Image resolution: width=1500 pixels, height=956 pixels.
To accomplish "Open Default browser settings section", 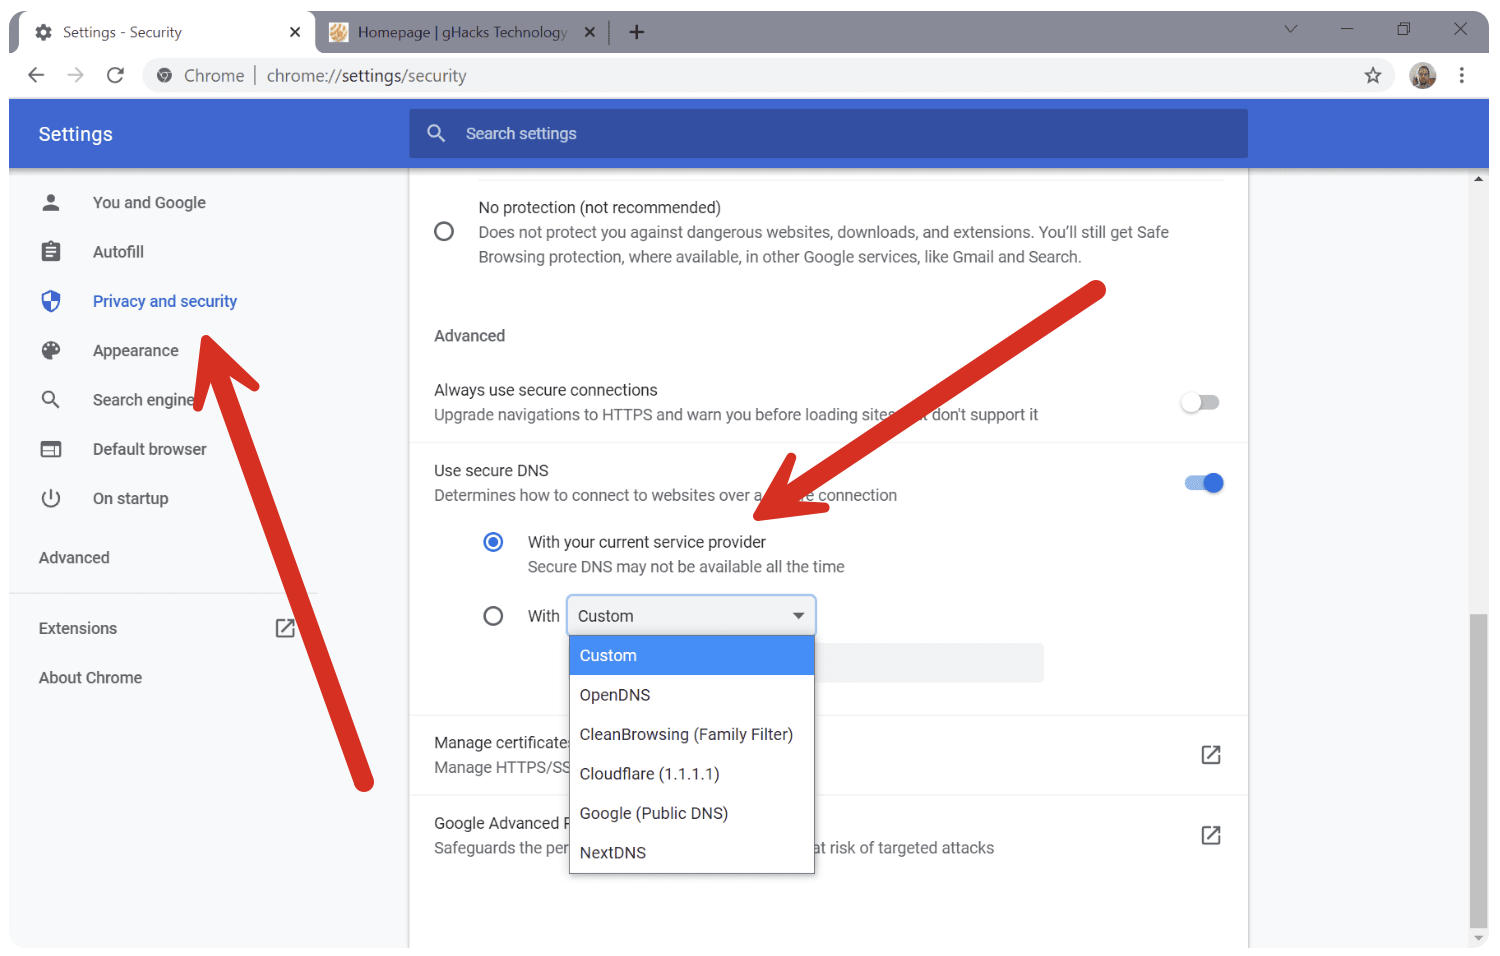I will [x=150, y=449].
